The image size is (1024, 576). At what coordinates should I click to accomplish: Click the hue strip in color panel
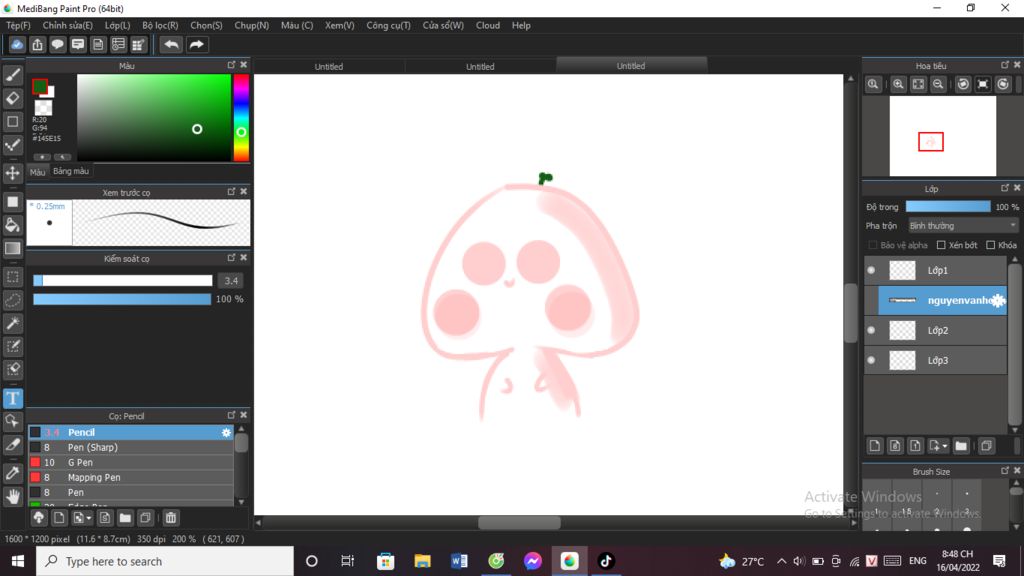241,118
